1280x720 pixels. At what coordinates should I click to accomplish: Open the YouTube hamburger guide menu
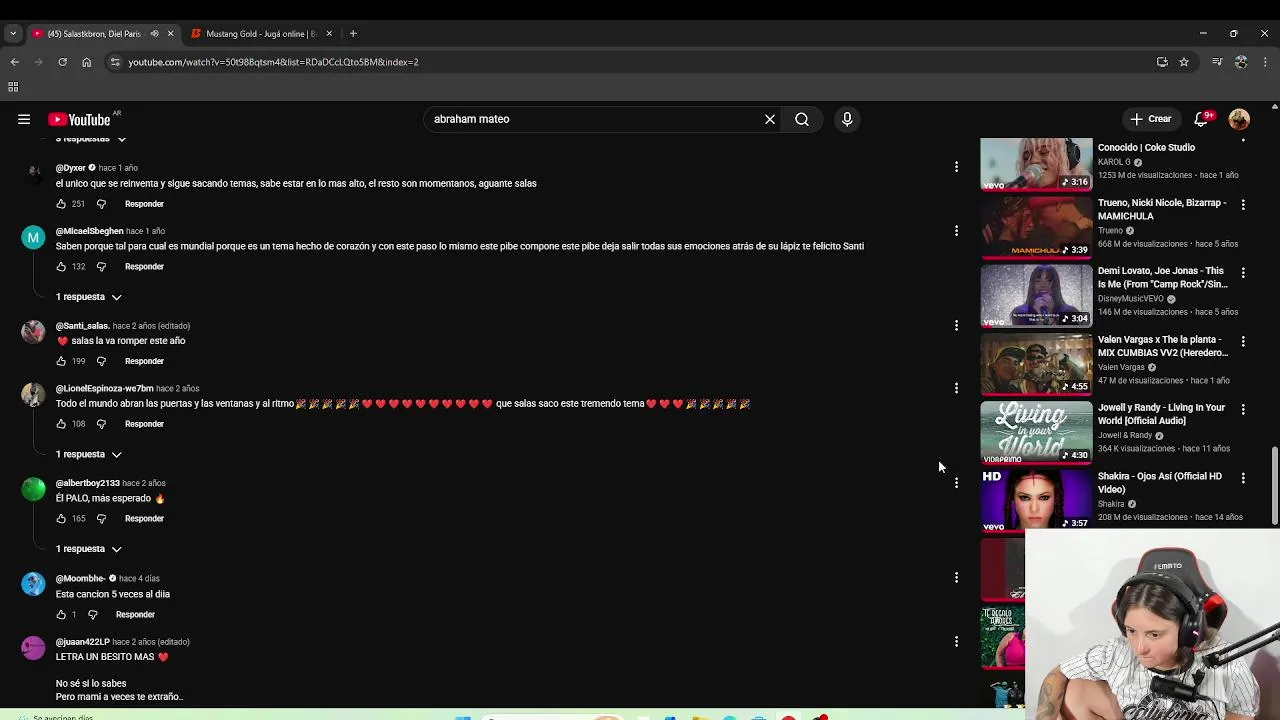click(x=24, y=119)
